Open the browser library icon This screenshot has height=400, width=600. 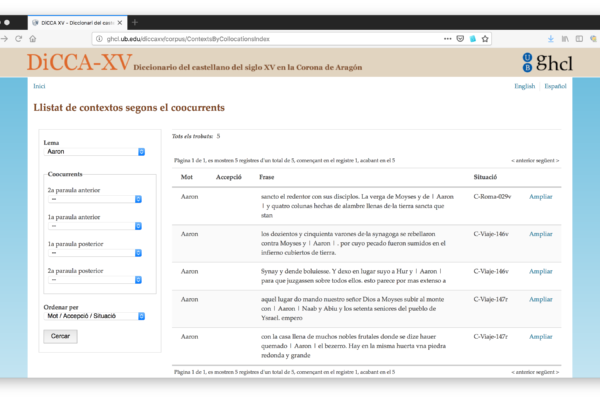pos(565,39)
